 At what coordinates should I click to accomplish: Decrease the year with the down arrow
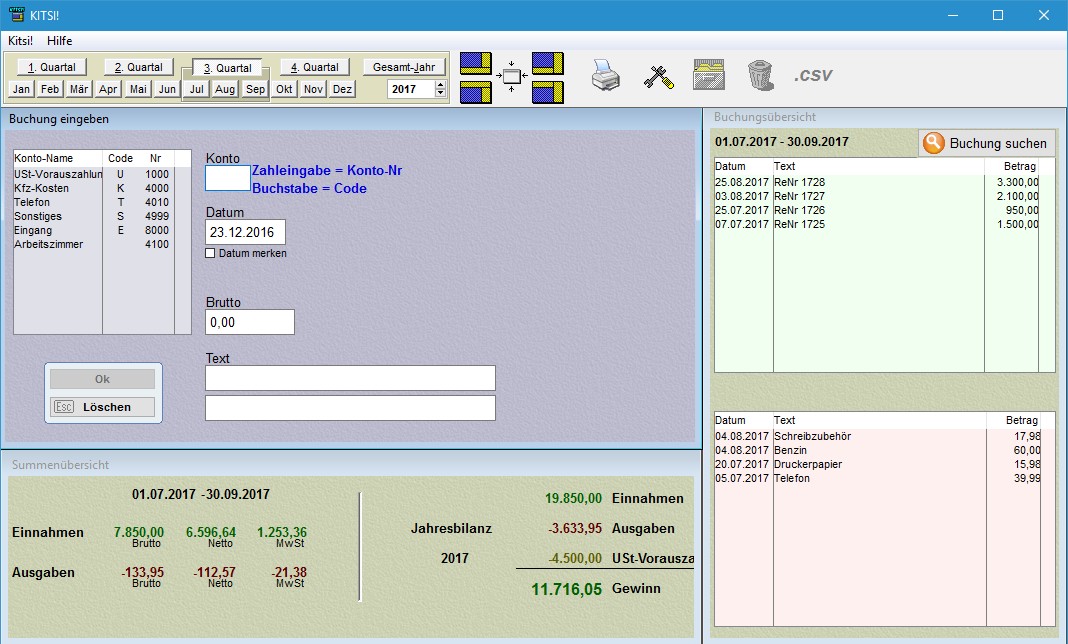coord(441,94)
